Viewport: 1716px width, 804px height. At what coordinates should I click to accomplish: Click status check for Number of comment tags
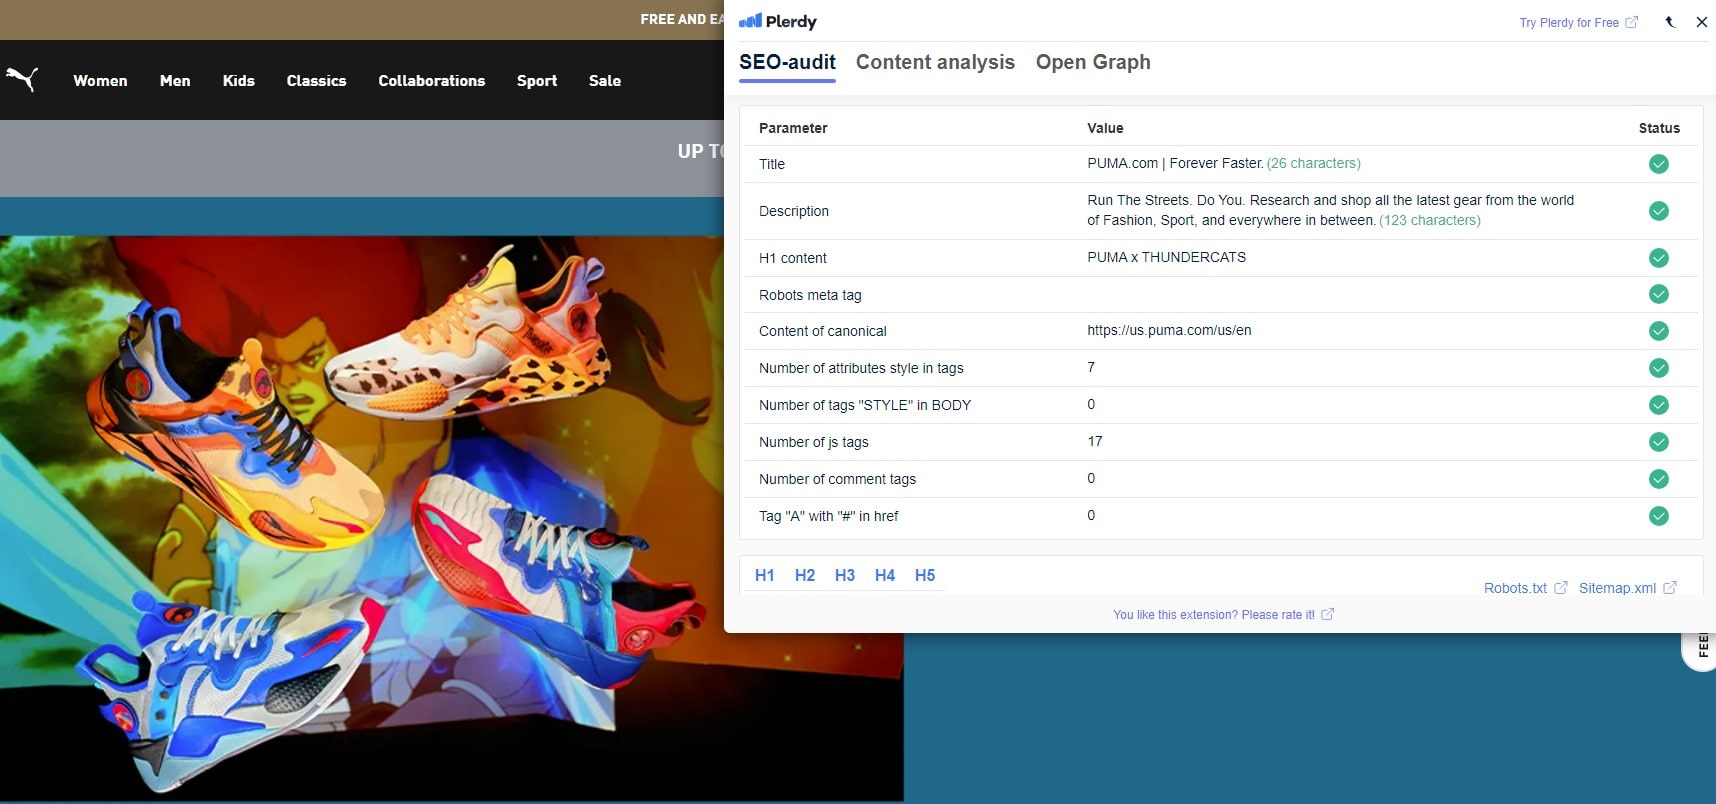point(1659,479)
